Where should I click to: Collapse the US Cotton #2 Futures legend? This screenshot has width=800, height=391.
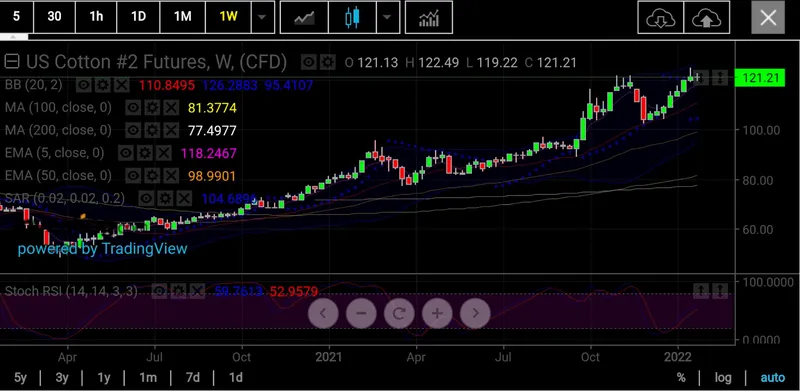[12, 62]
